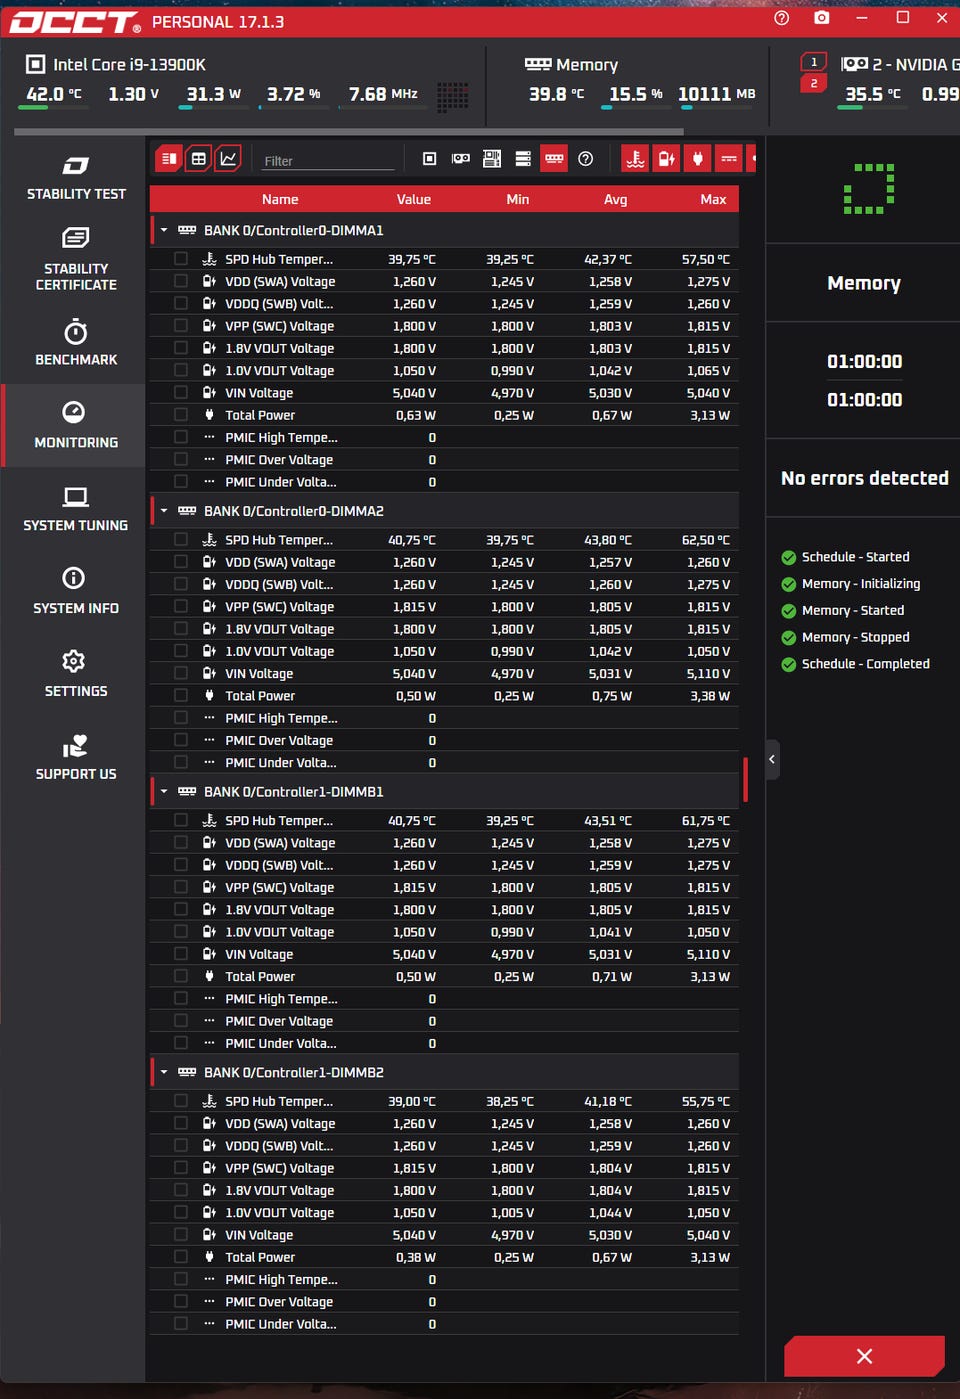Collapse the BANK 0/Controller0-DIMMA2 group
This screenshot has height=1399, width=960.
coord(164,511)
